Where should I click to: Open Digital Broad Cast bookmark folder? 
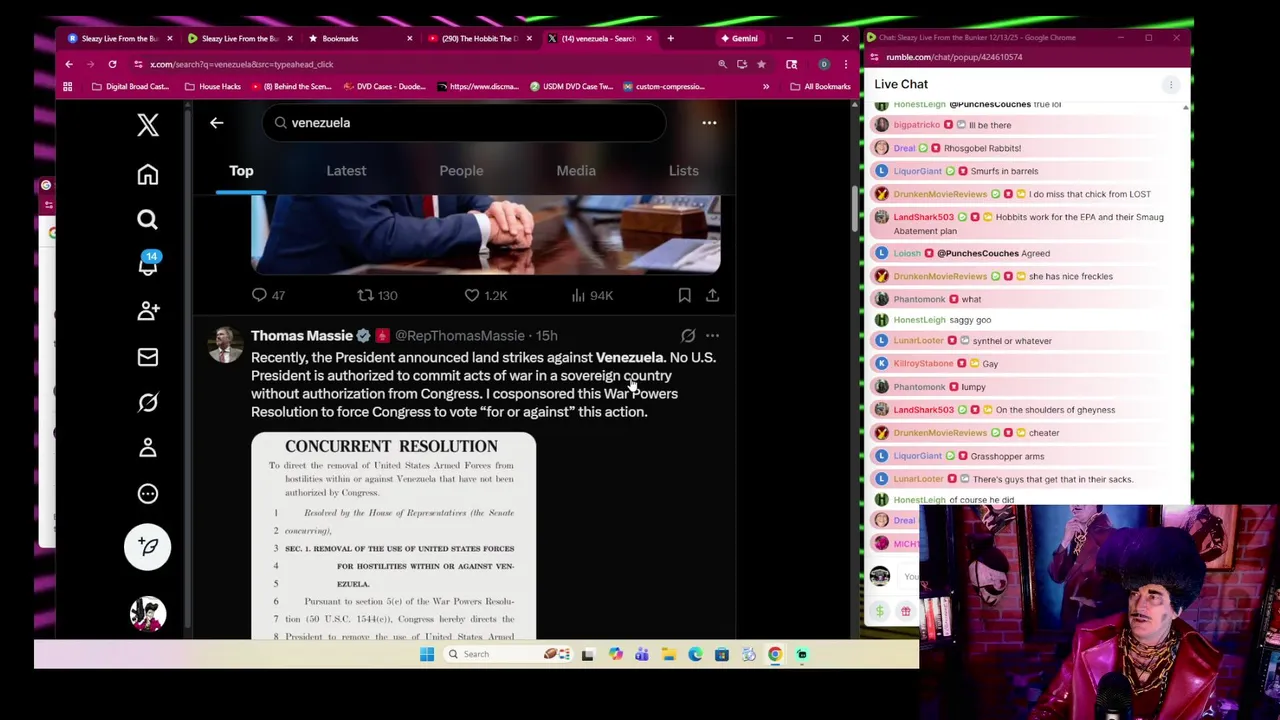130,87
